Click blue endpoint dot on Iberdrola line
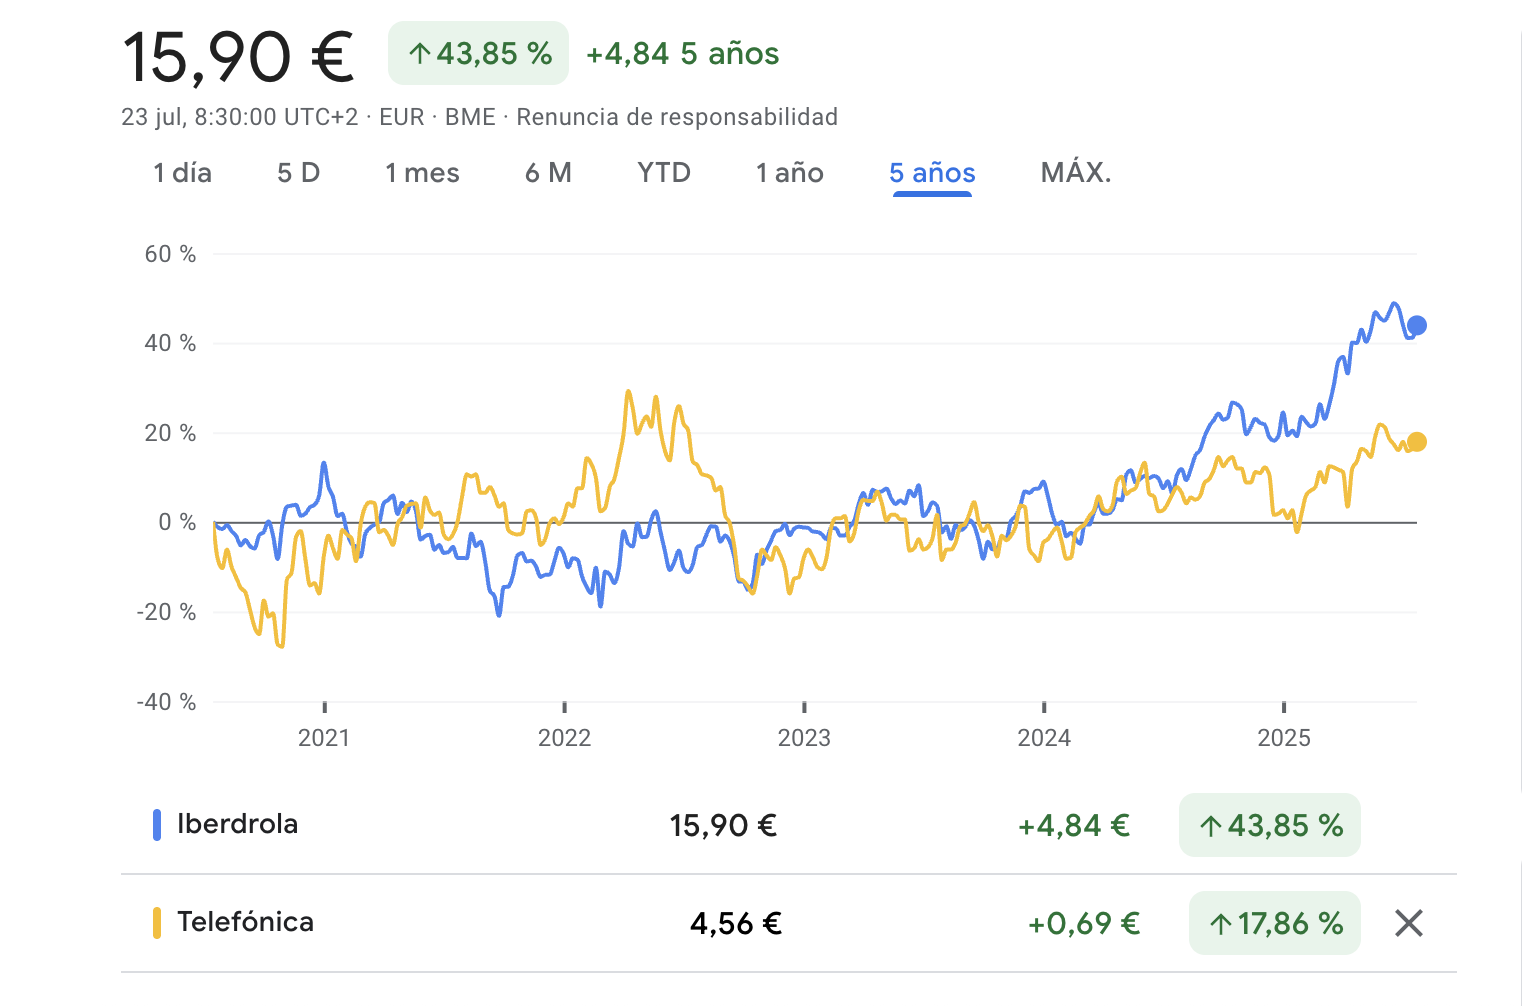 click(1416, 326)
